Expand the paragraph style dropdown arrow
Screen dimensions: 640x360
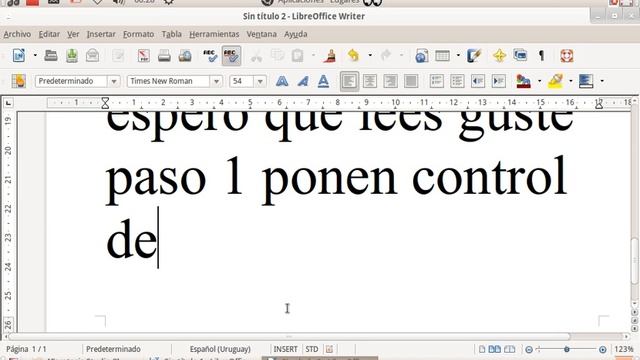click(114, 81)
